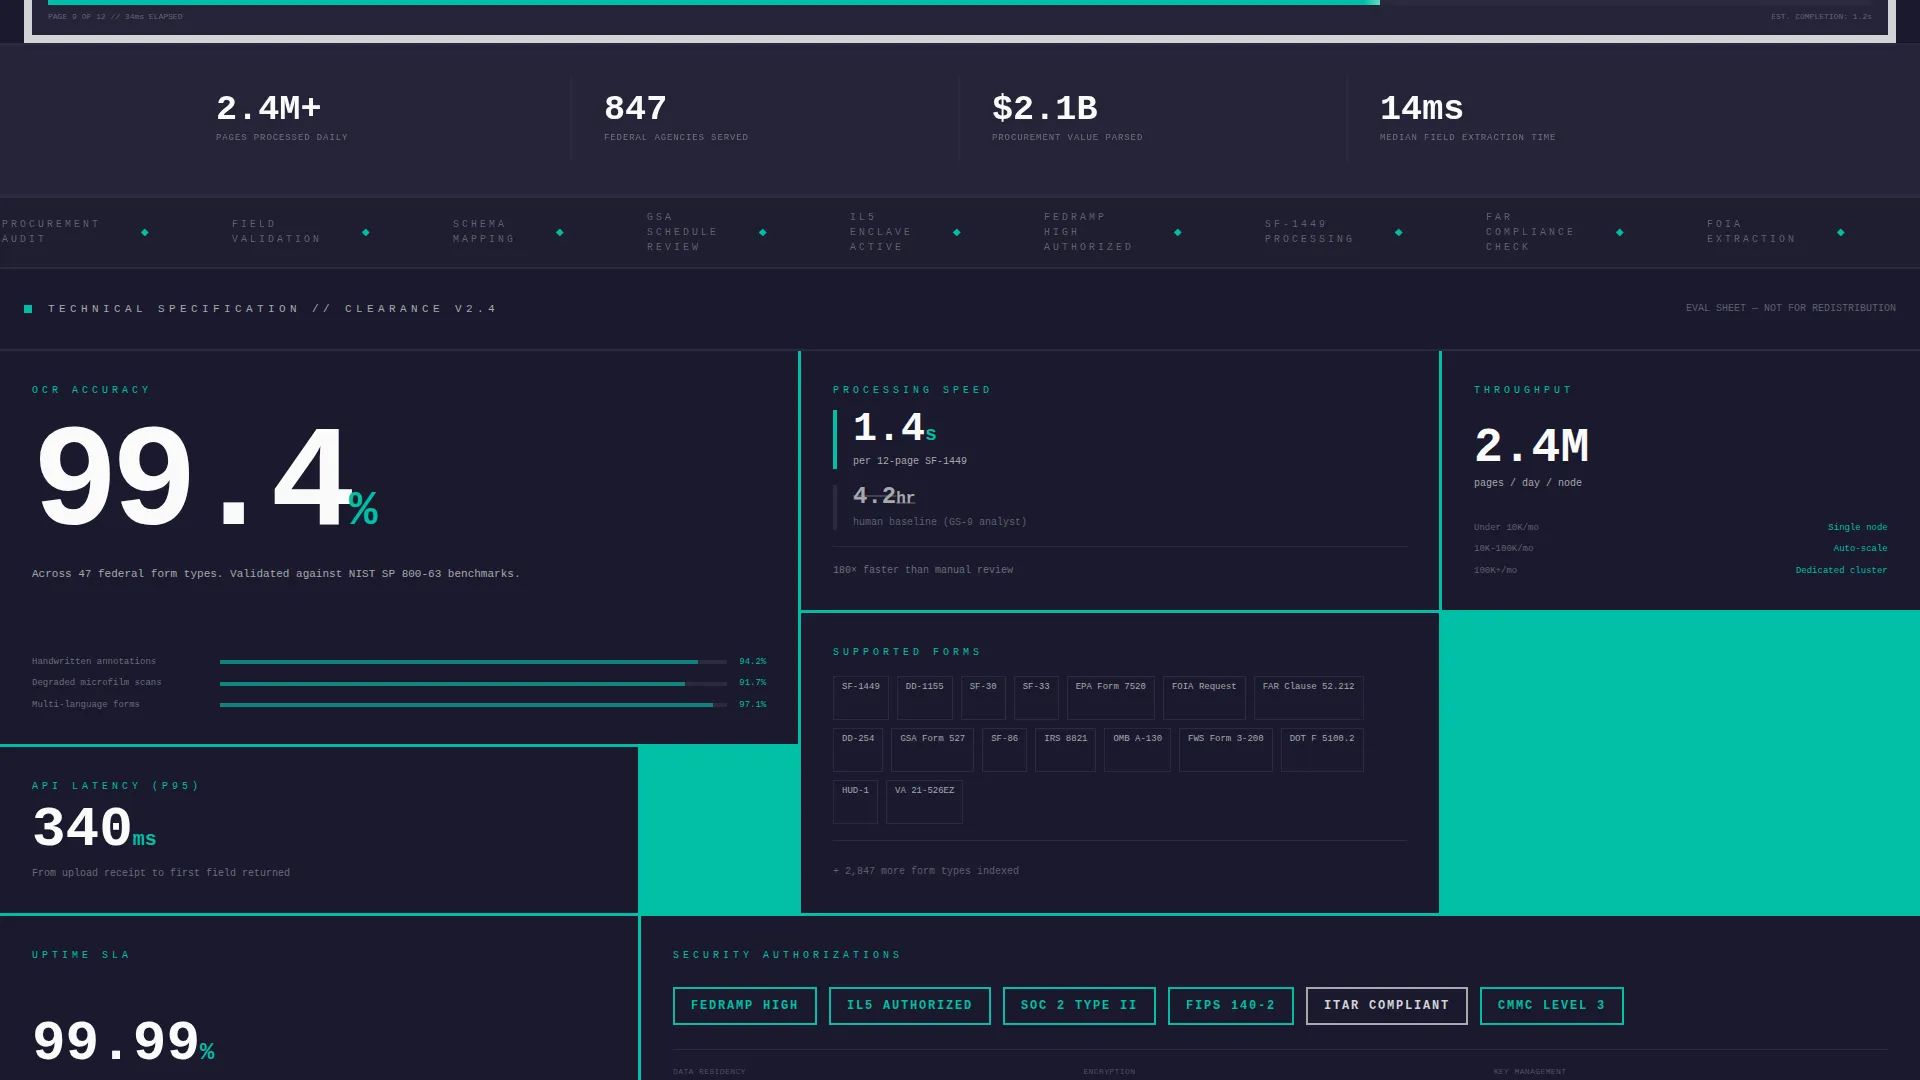Click the GSA Form 527 chip
Viewport: 1920px width, 1080px height.
pyautogui.click(x=932, y=749)
